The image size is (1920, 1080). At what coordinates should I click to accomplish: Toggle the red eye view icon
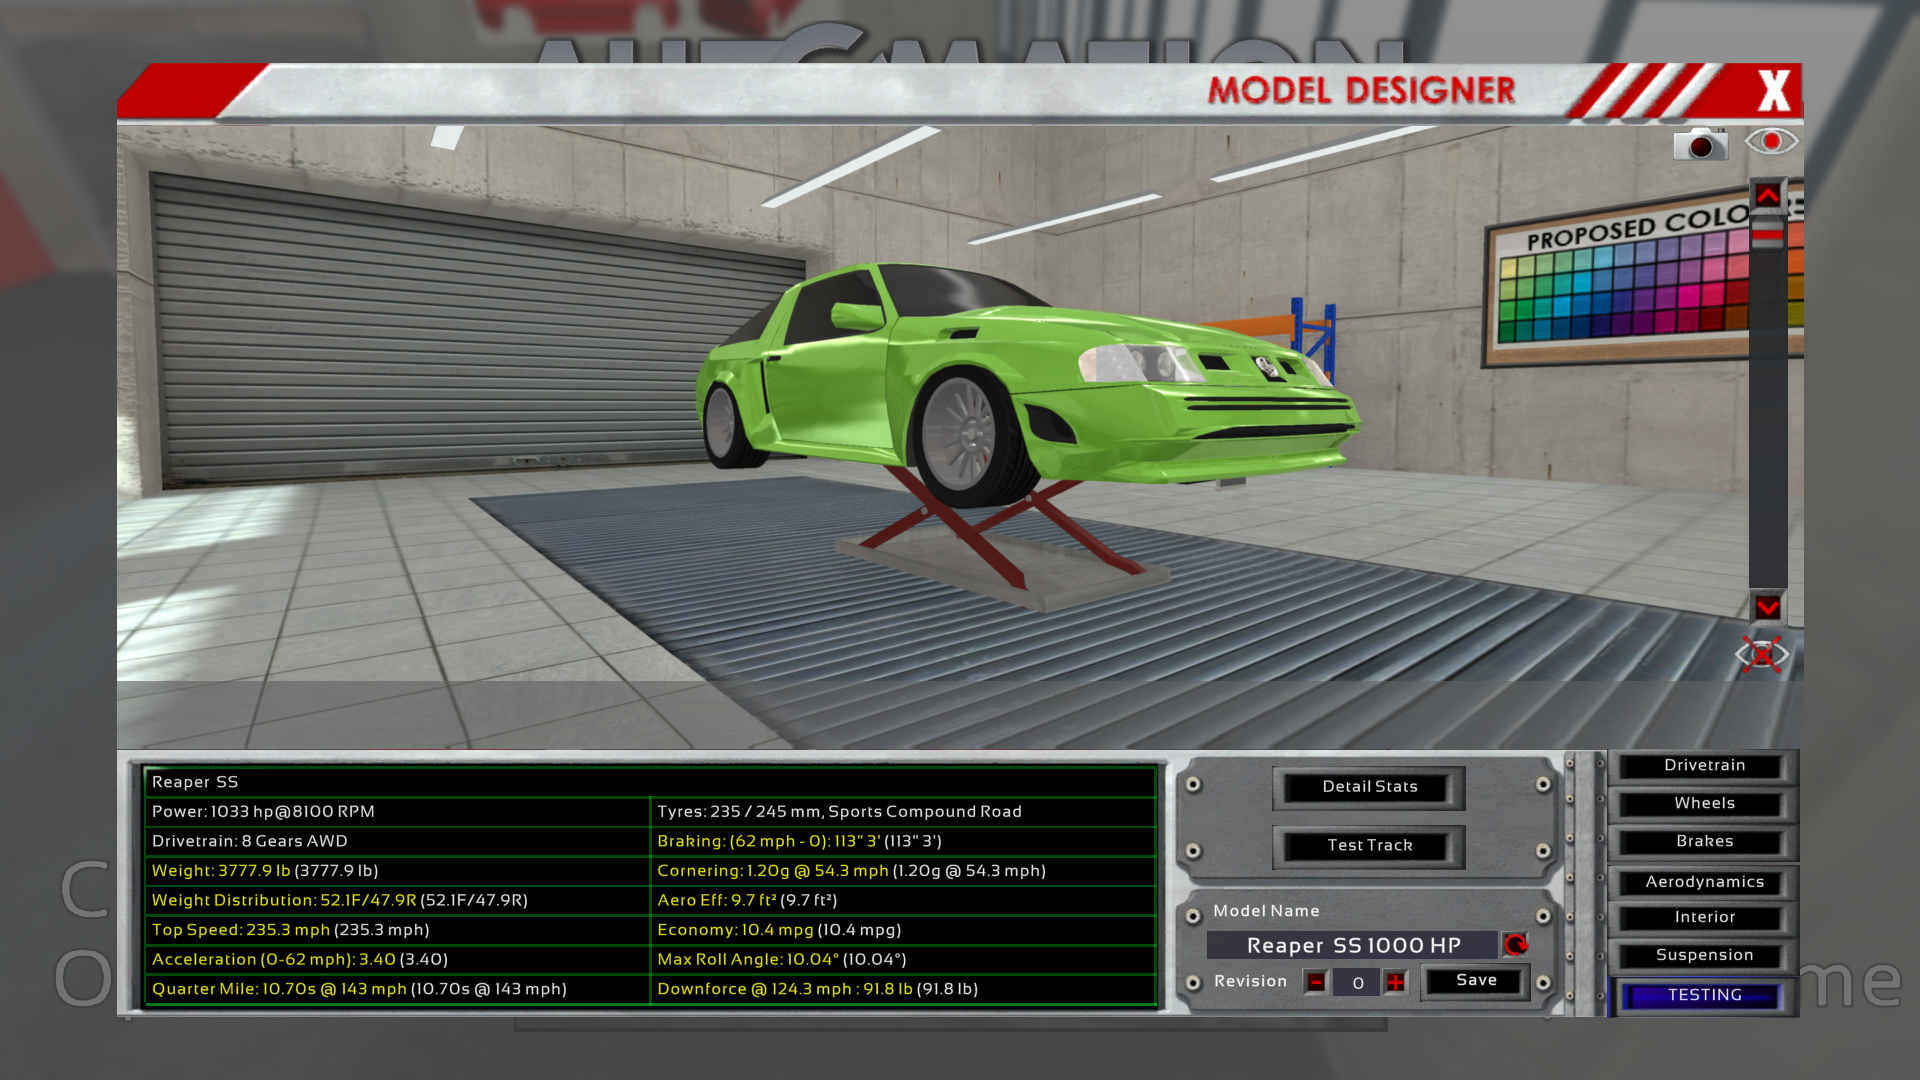tap(1771, 141)
